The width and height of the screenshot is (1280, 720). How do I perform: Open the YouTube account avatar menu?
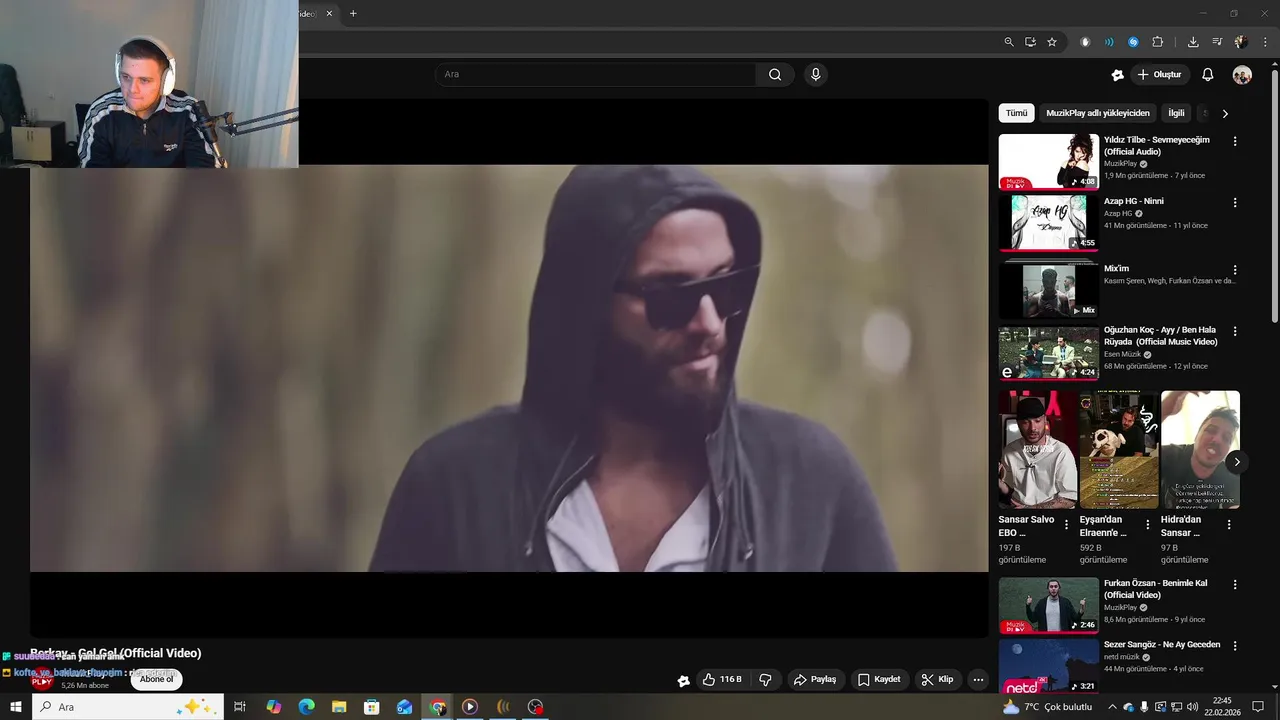(1242, 75)
